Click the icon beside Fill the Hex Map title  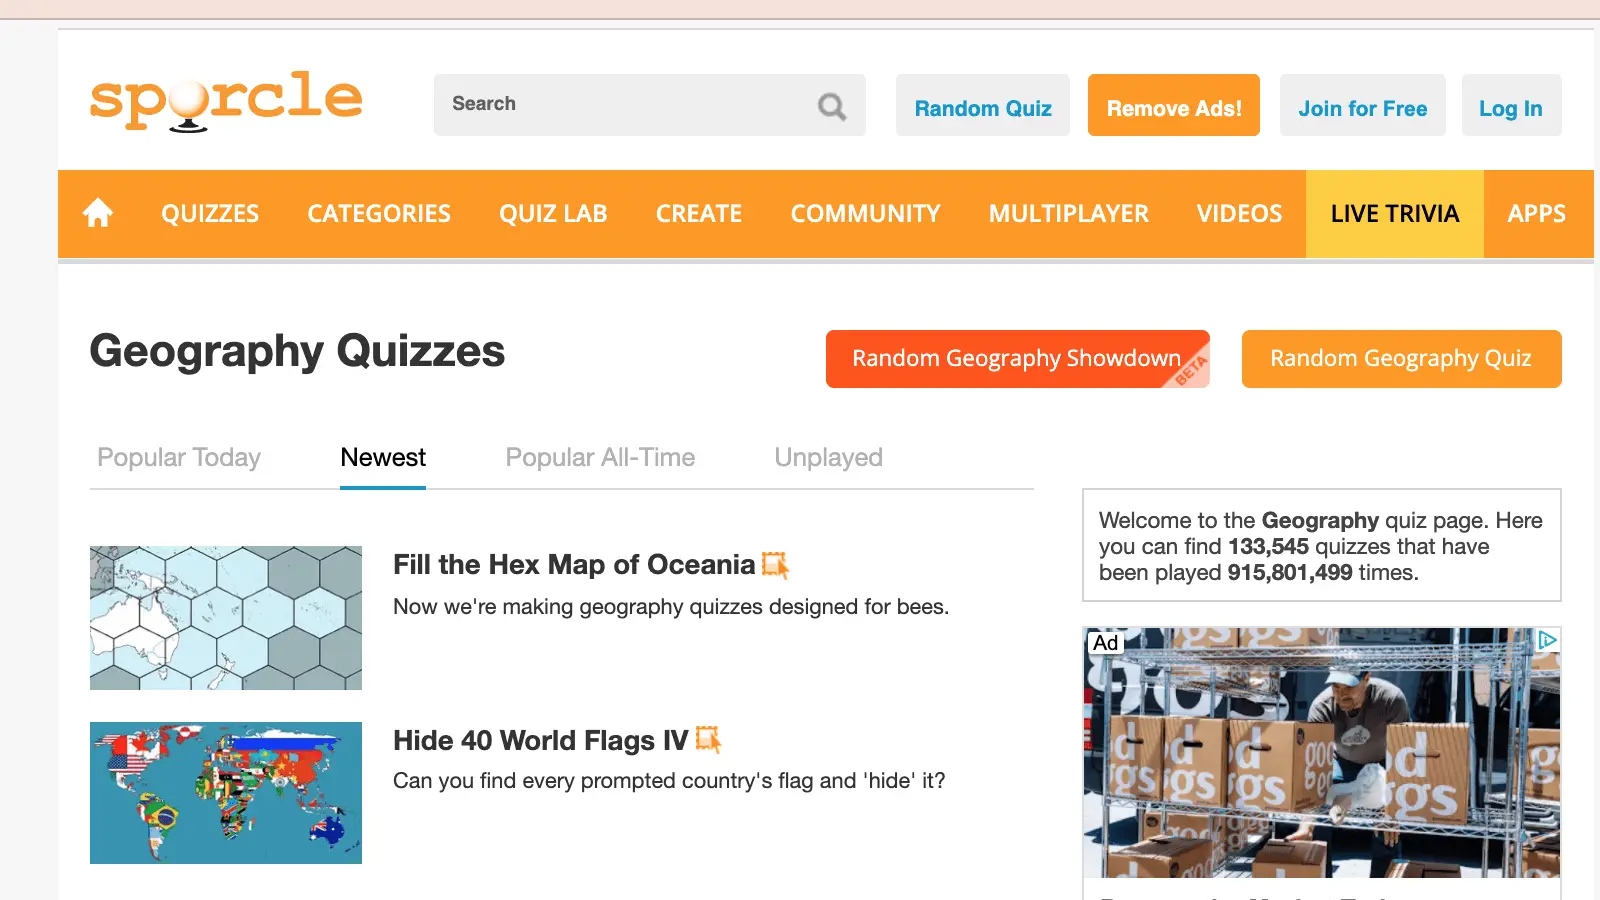[x=775, y=565]
